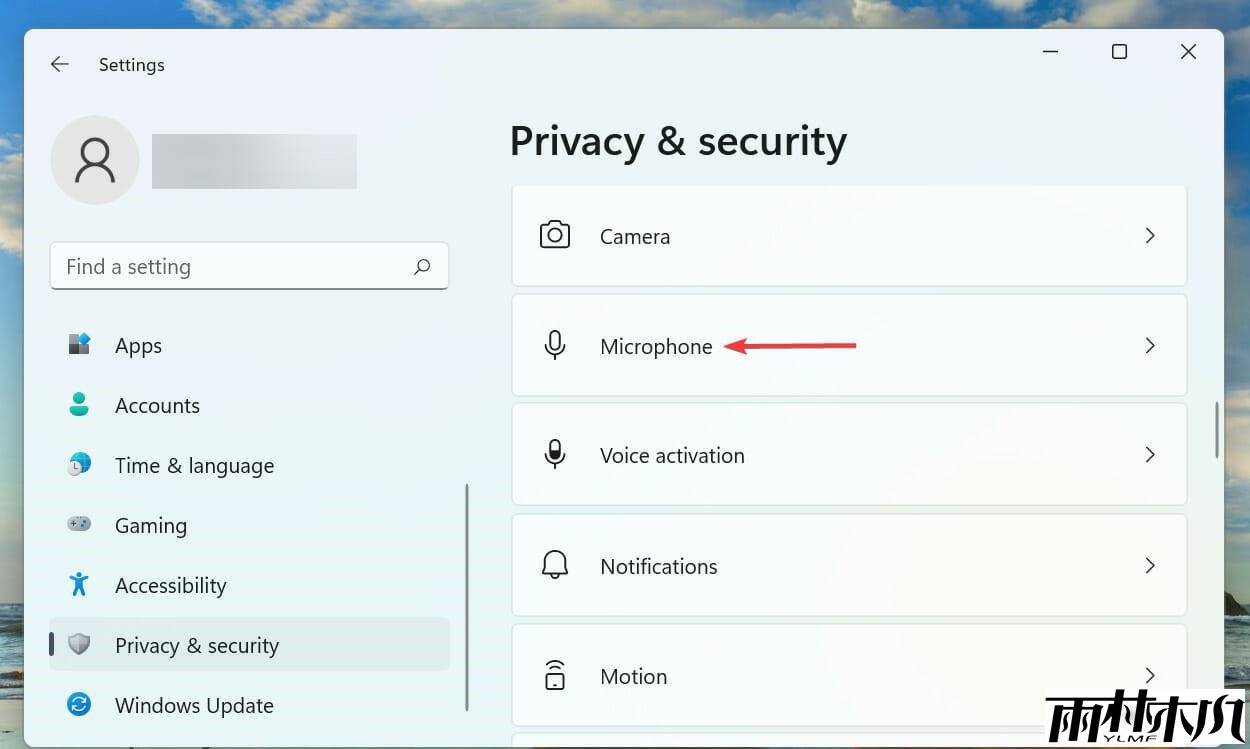Expand the Microphone settings chevron
Viewport: 1250px width, 749px height.
tap(1150, 346)
